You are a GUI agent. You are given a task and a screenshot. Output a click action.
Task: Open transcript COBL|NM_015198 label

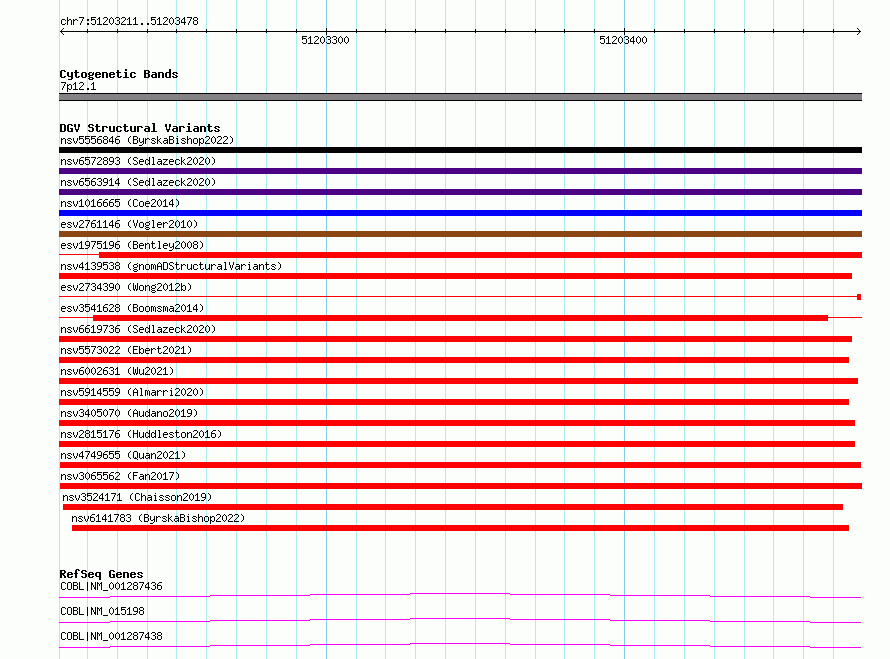point(102,611)
